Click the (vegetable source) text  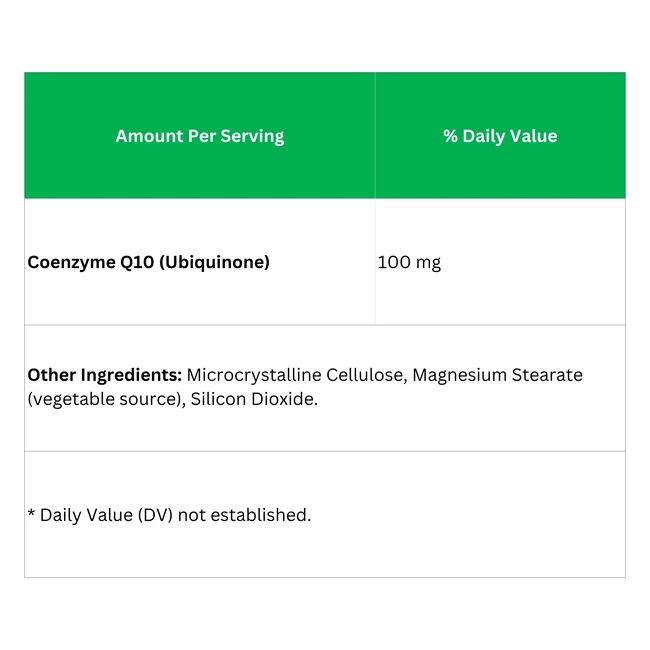(107, 399)
